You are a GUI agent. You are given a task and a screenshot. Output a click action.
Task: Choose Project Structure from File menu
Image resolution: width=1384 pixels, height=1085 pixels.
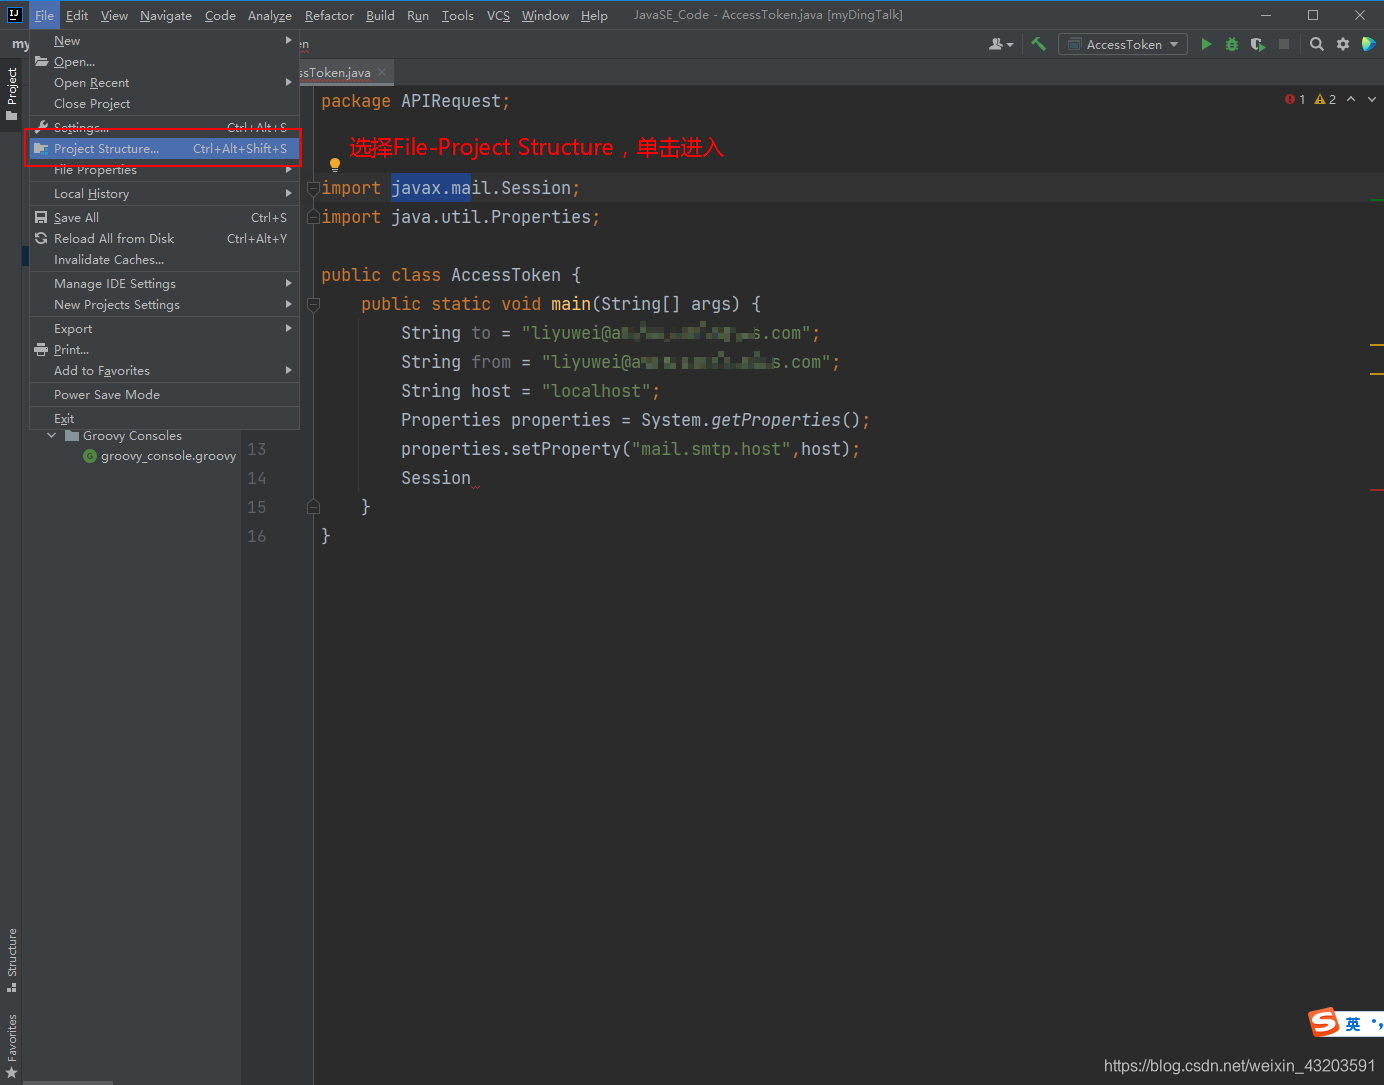(165, 149)
